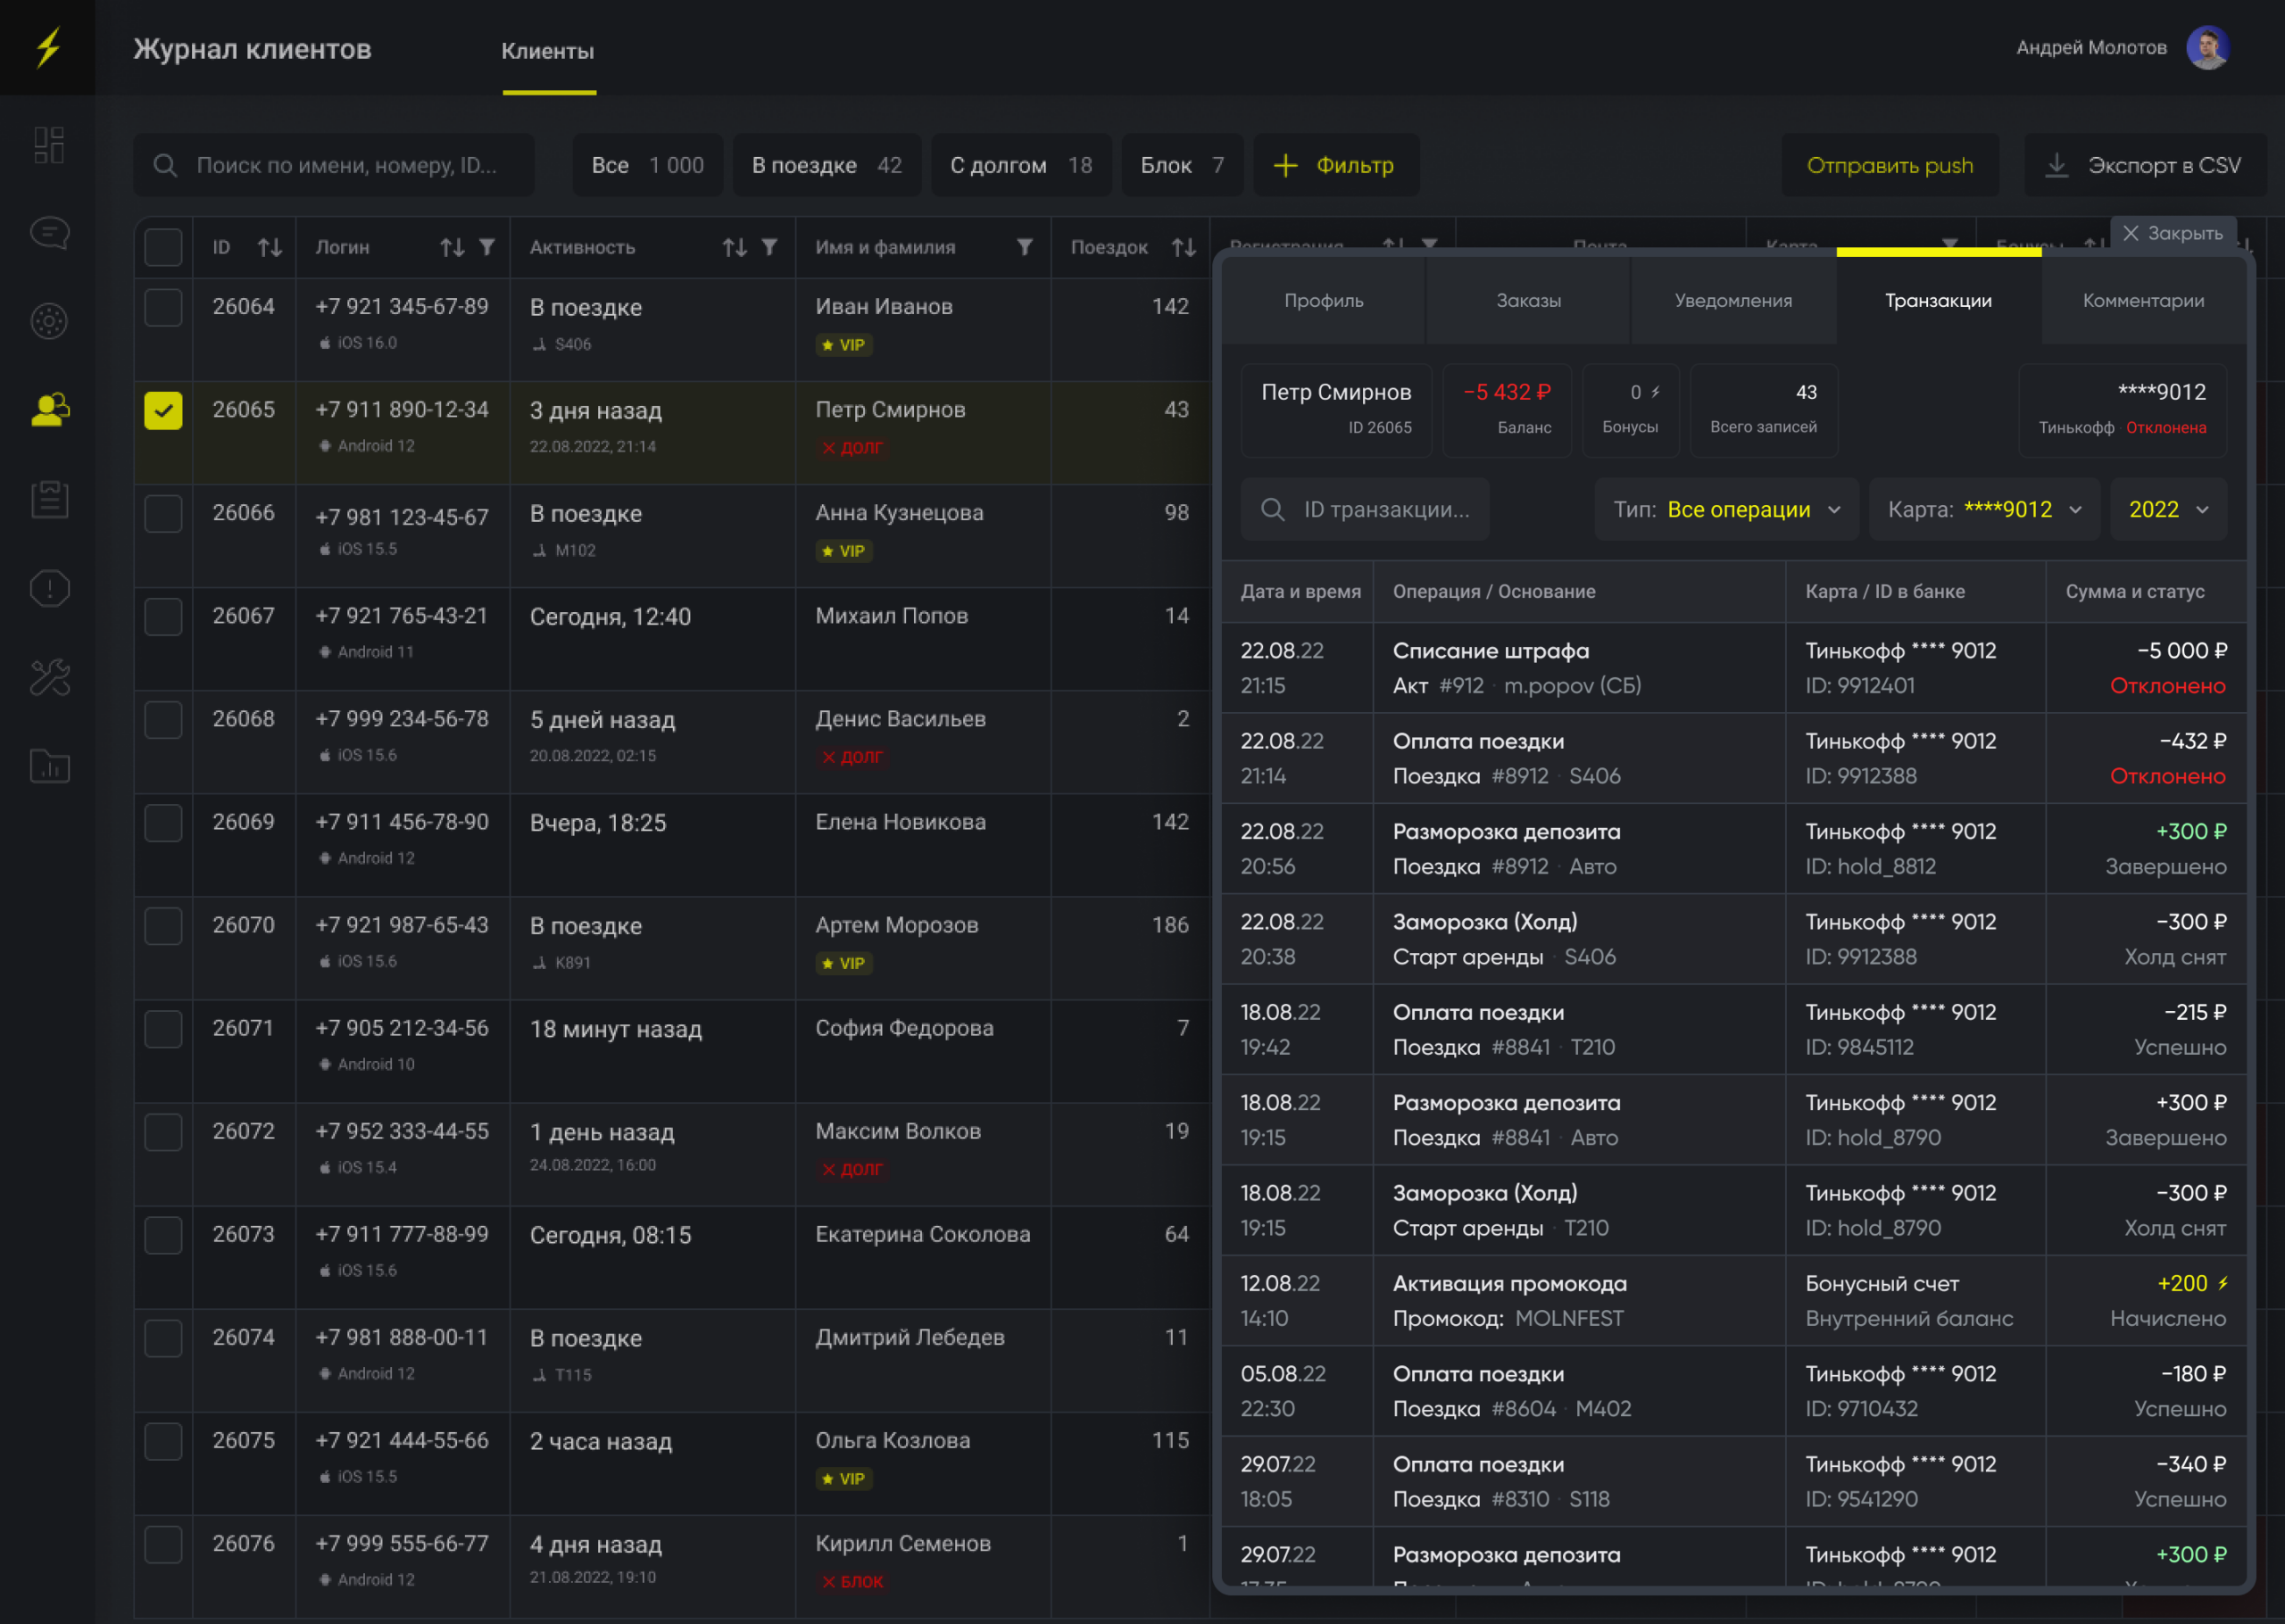Check the row 26066 Анна Кузнецова checkbox

pyautogui.click(x=163, y=513)
